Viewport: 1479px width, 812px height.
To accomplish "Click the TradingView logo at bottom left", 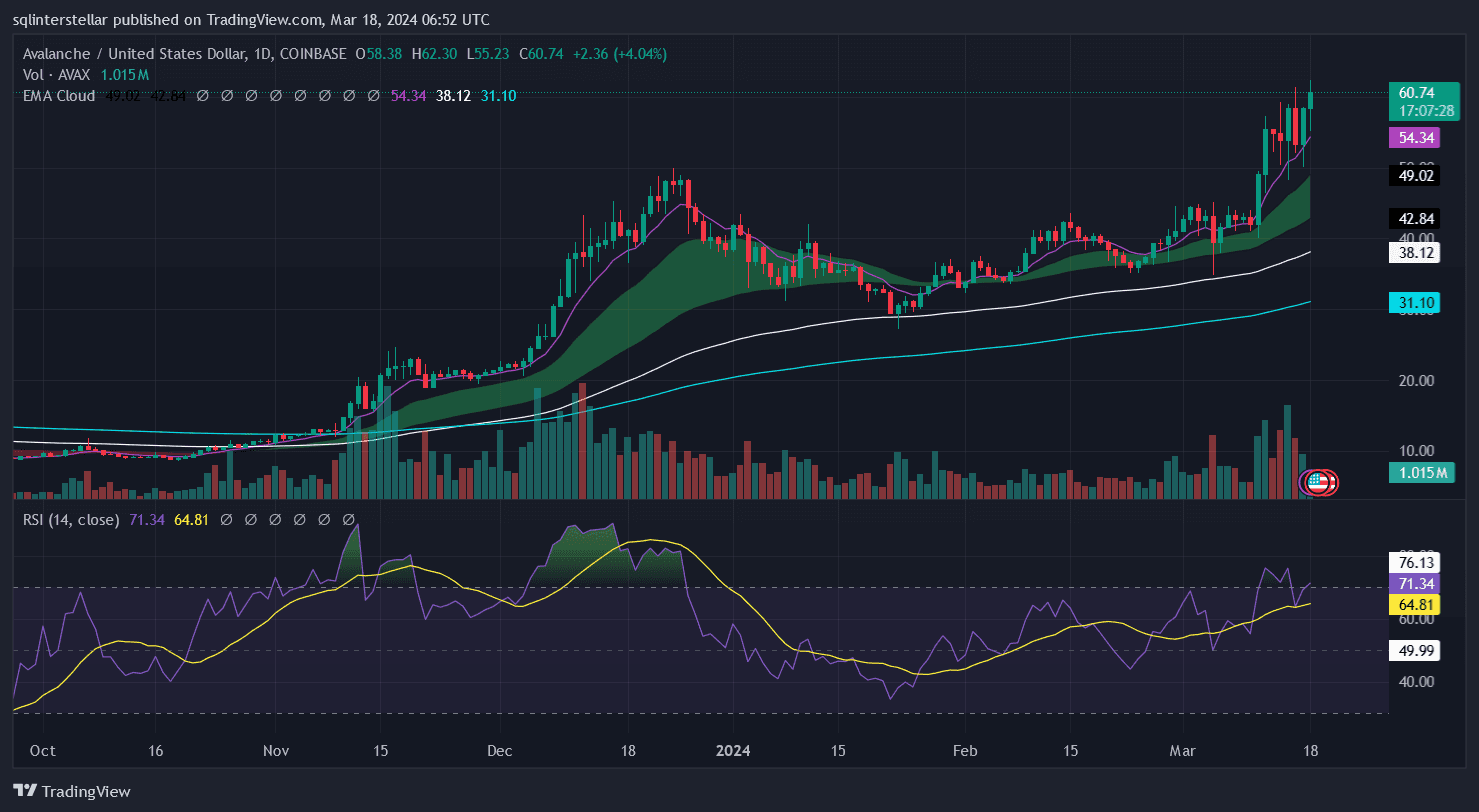I will pyautogui.click(x=72, y=791).
